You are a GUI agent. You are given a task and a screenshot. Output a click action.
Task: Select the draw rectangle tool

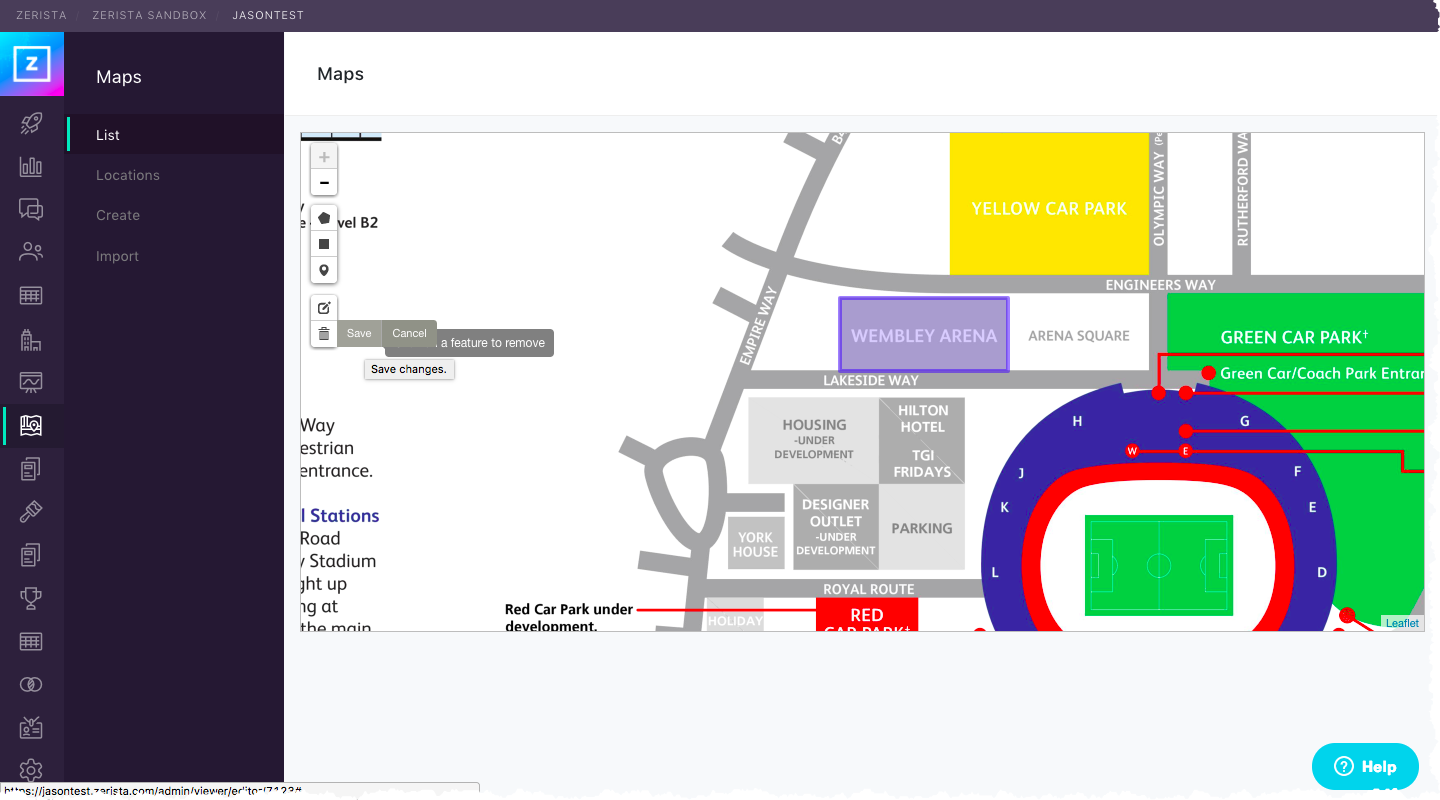tap(324, 244)
